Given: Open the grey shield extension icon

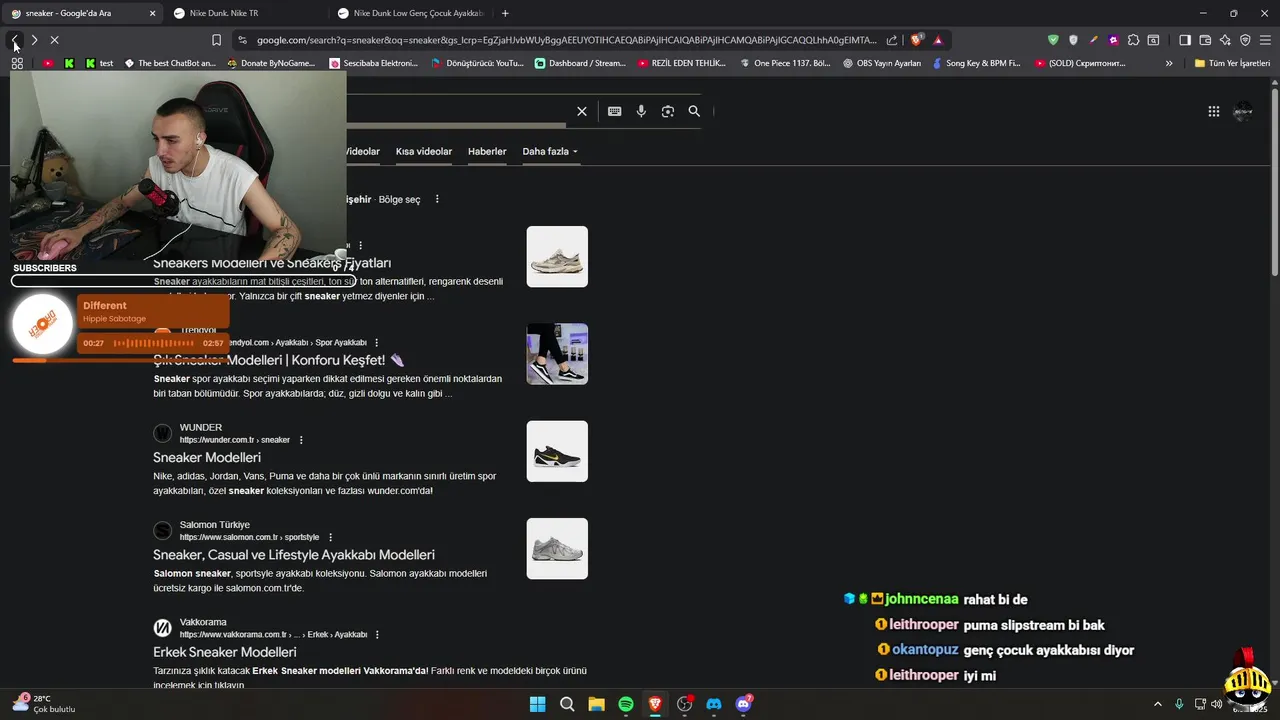Looking at the screenshot, I should [x=1073, y=40].
